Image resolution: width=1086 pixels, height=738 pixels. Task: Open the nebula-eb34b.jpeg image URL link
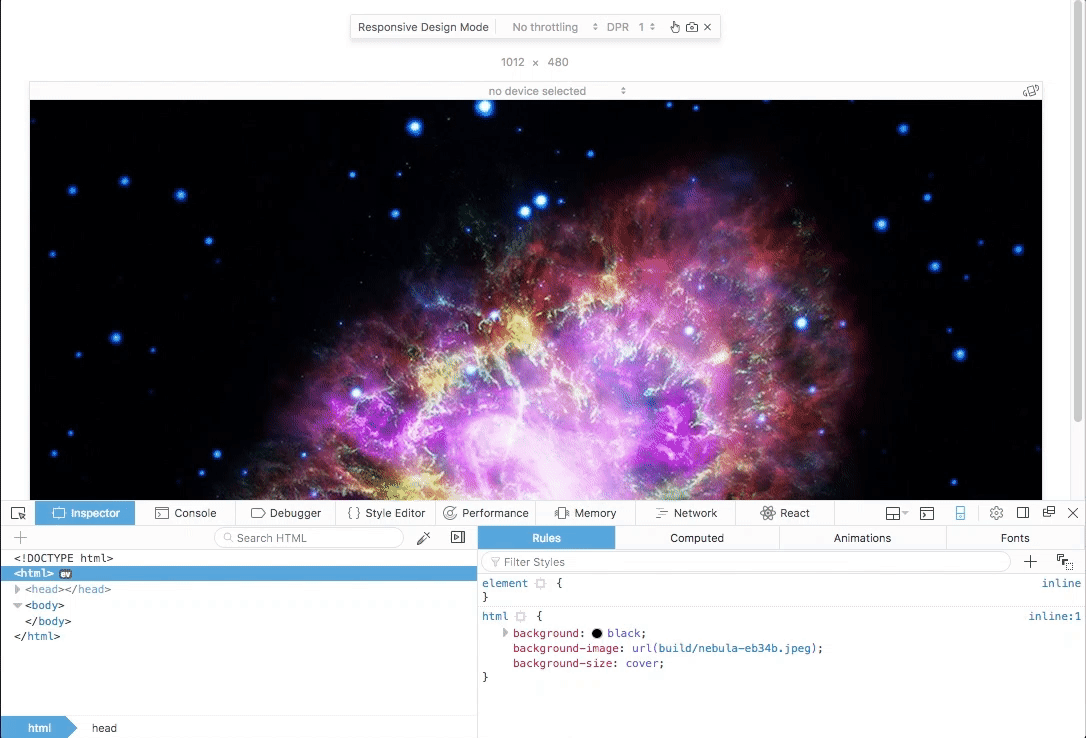[734, 649]
